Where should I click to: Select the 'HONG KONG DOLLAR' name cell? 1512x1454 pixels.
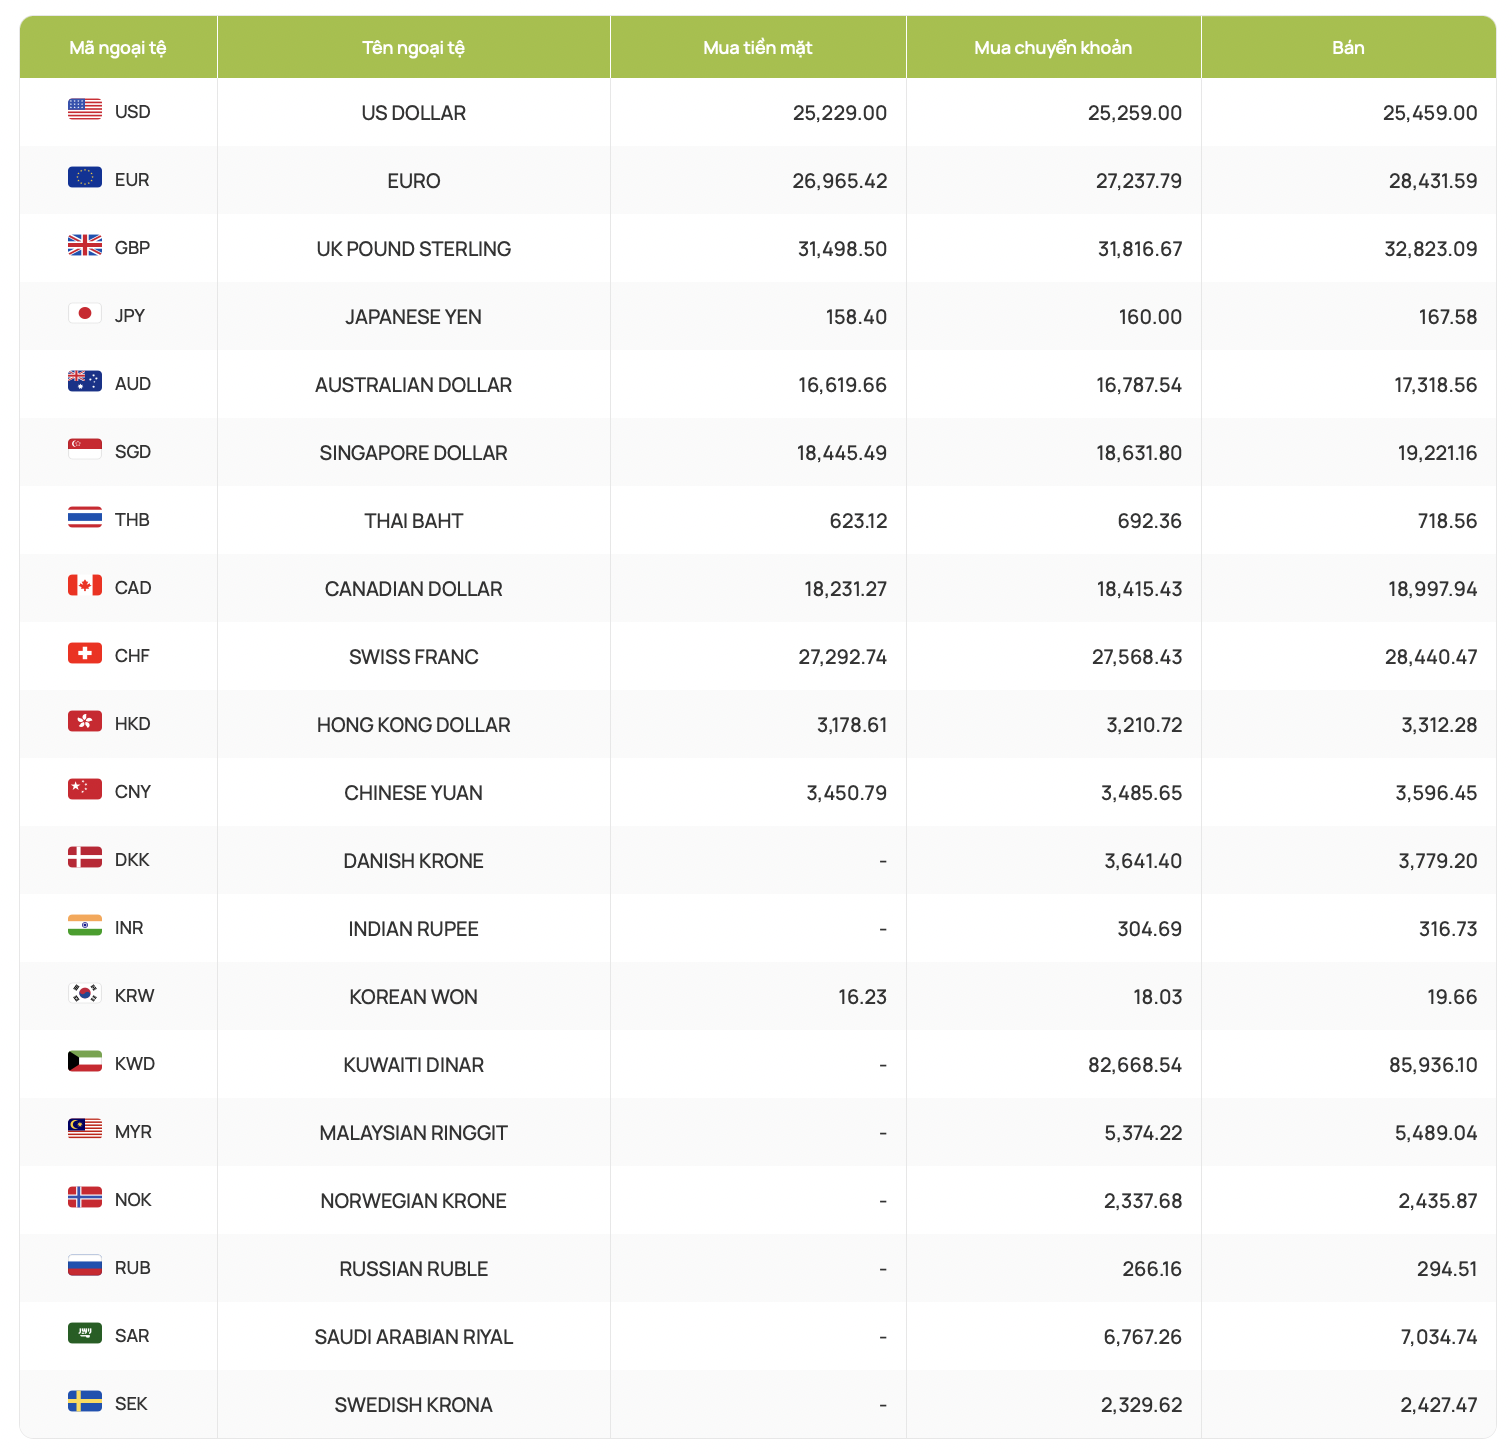(x=413, y=725)
